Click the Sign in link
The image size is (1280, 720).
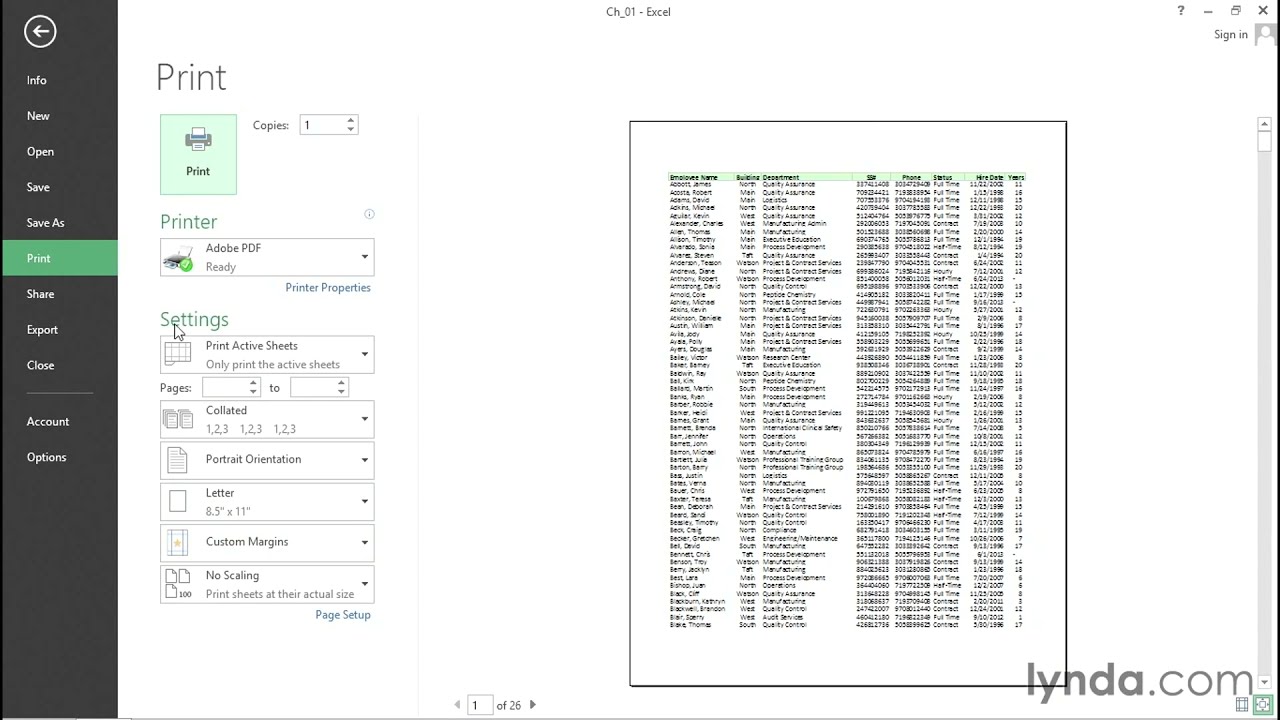[1231, 34]
